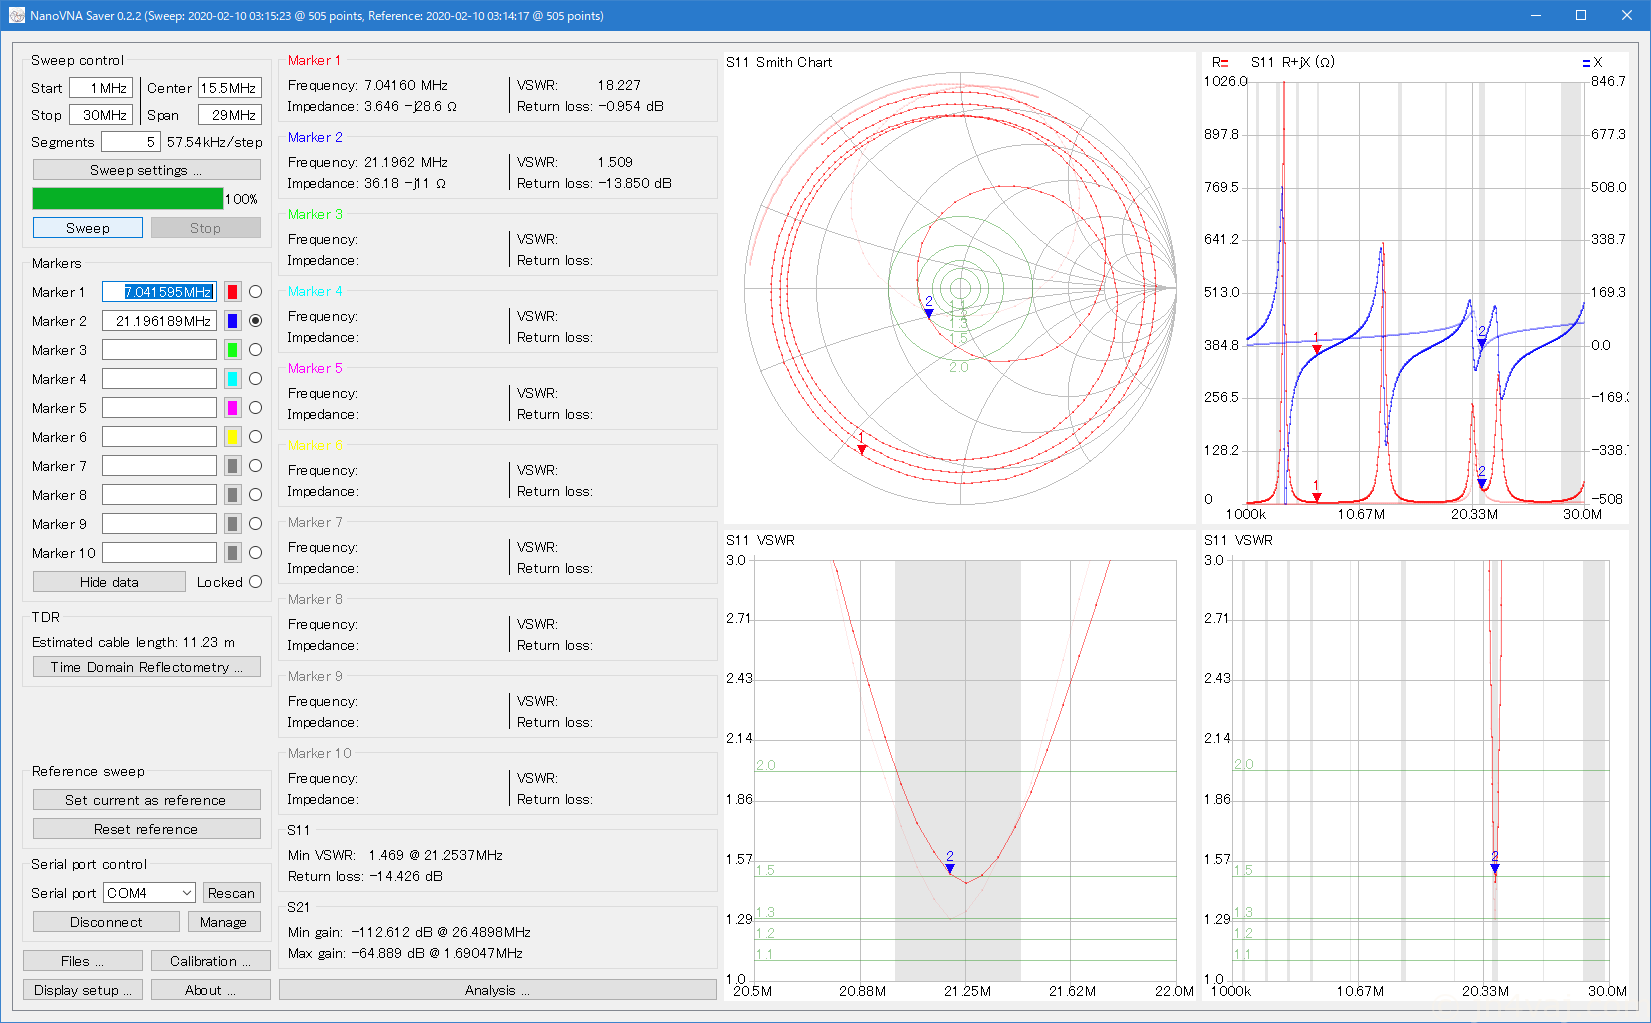Viewport: 1651px width, 1023px height.
Task: Open the Files dialog
Action: coord(83,961)
